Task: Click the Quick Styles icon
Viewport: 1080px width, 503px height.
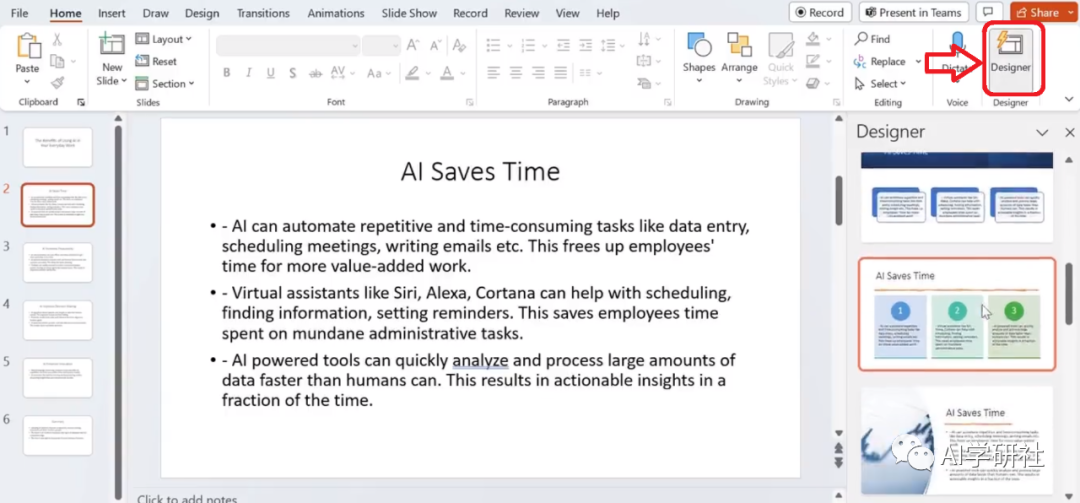Action: (x=781, y=45)
